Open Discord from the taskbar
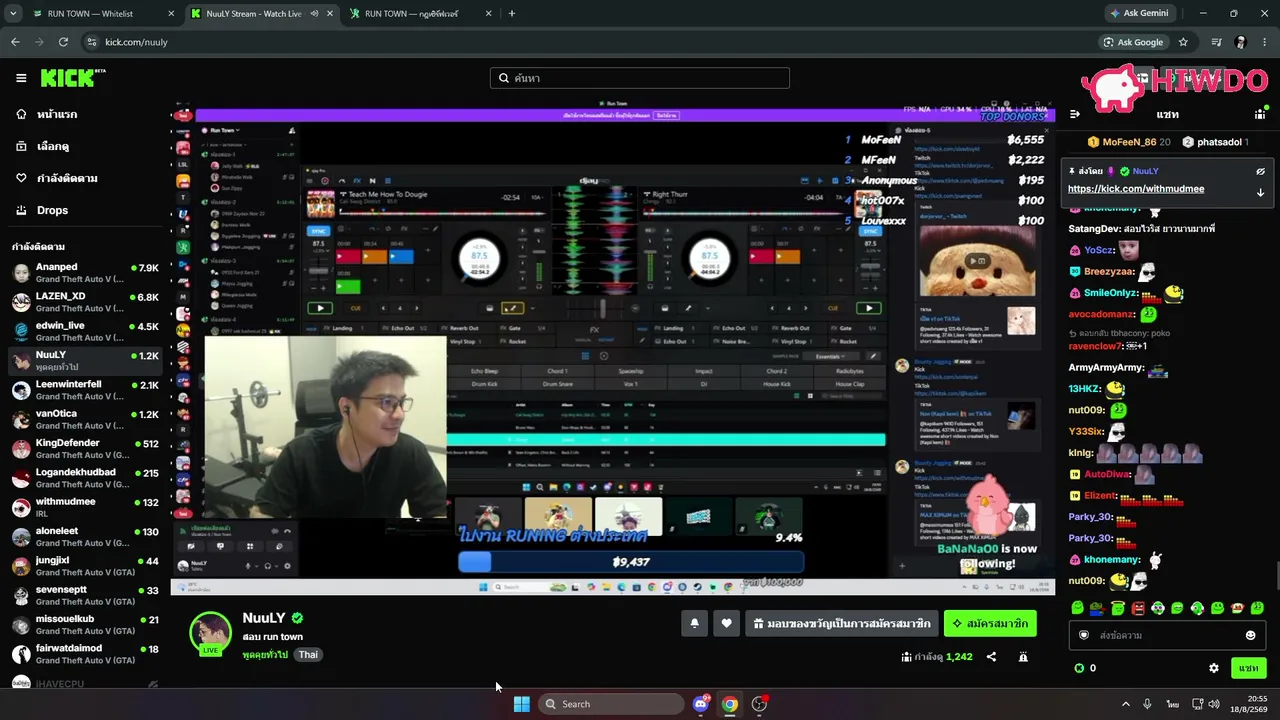1280x720 pixels. (x=701, y=704)
